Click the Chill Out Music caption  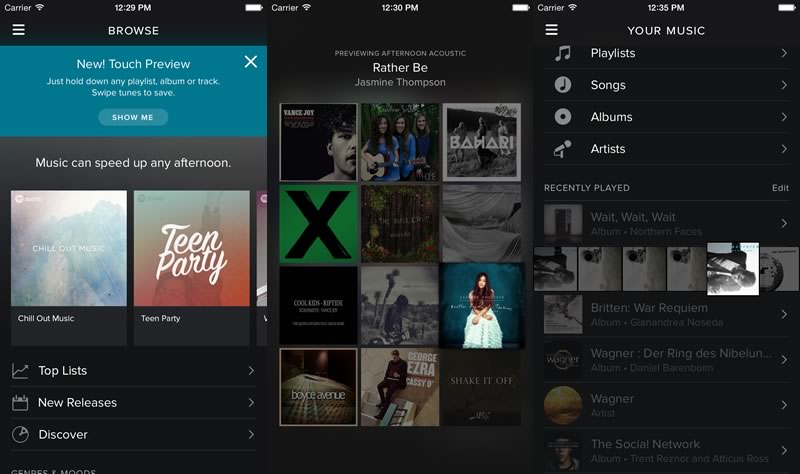tap(46, 318)
